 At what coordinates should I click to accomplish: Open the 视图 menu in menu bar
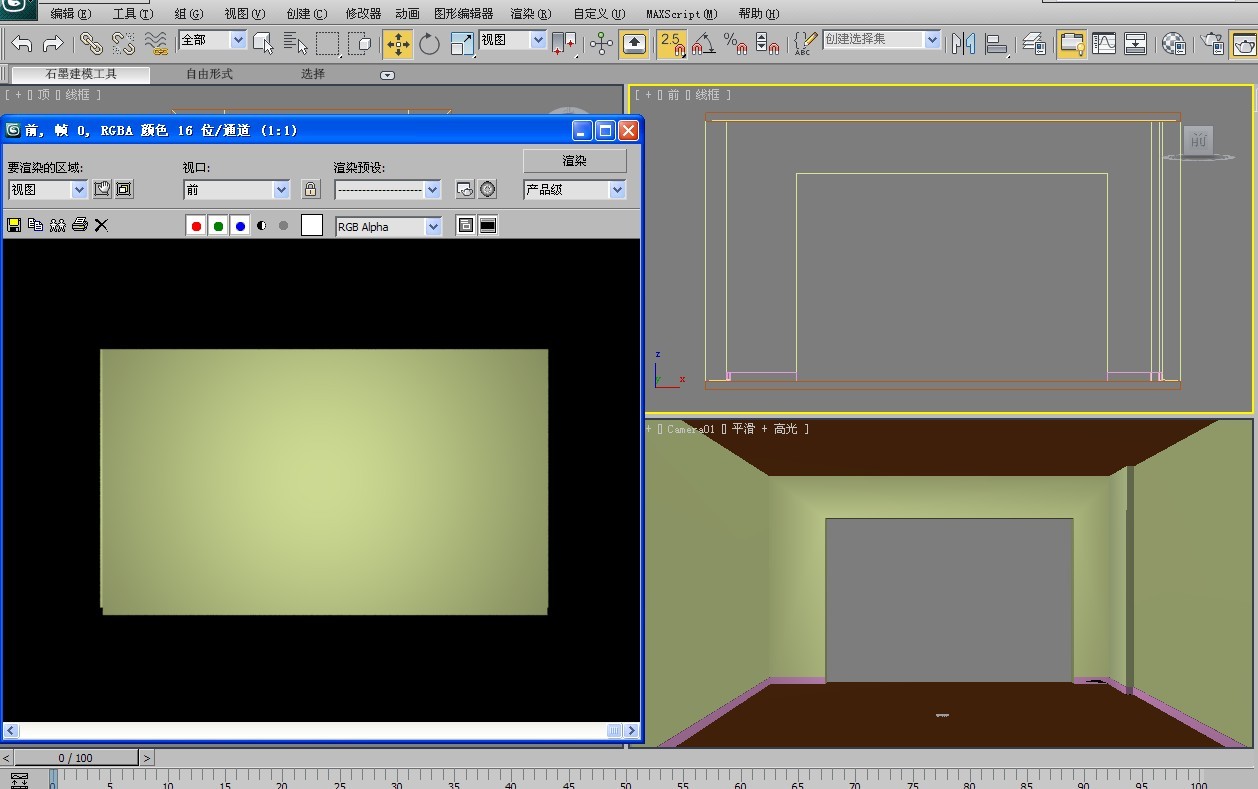[x=245, y=14]
